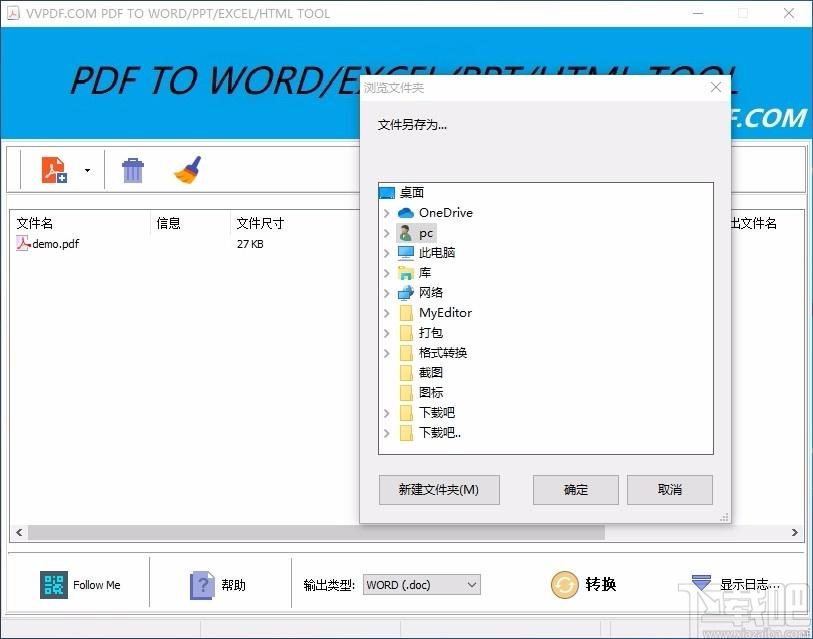Click the 转换 convert circular arrow icon
The height and width of the screenshot is (639, 813).
(x=565, y=585)
